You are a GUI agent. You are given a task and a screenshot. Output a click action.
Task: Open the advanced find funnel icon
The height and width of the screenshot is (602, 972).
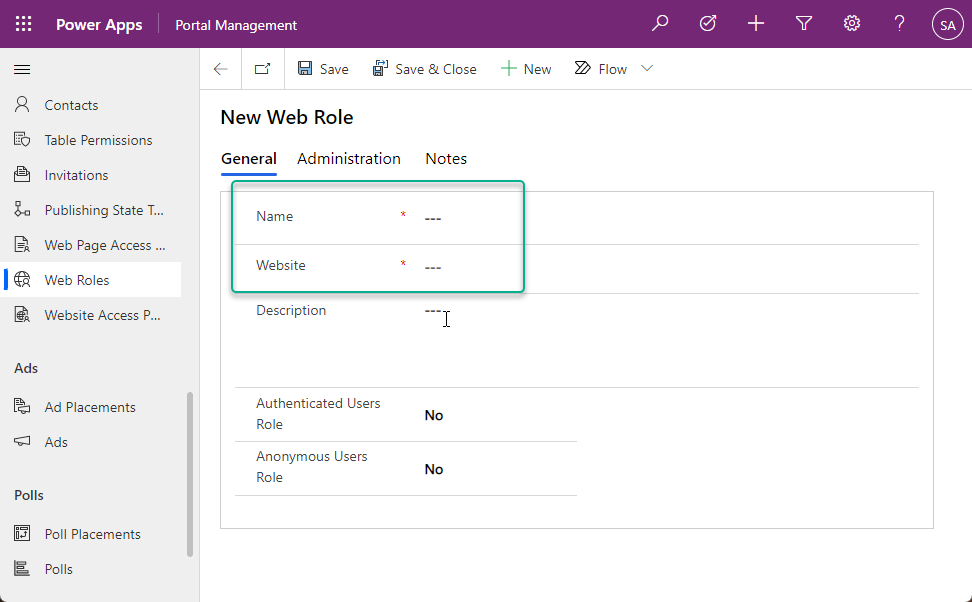804,24
